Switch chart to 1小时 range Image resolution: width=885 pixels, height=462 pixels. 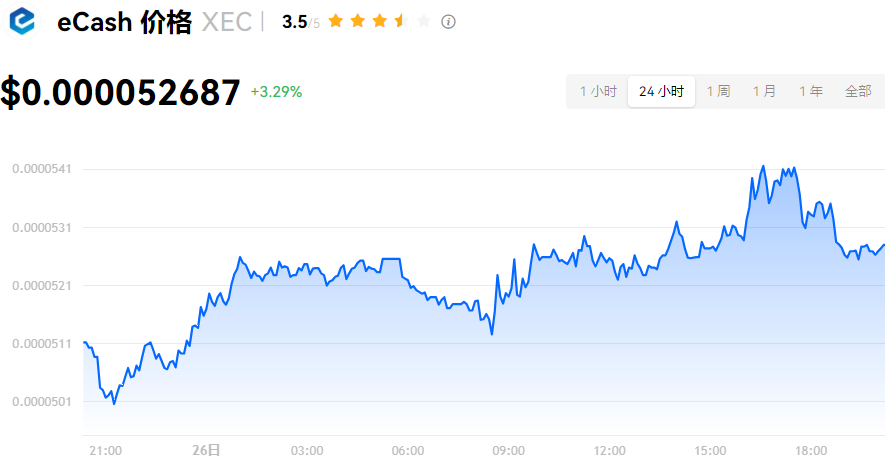(x=598, y=91)
